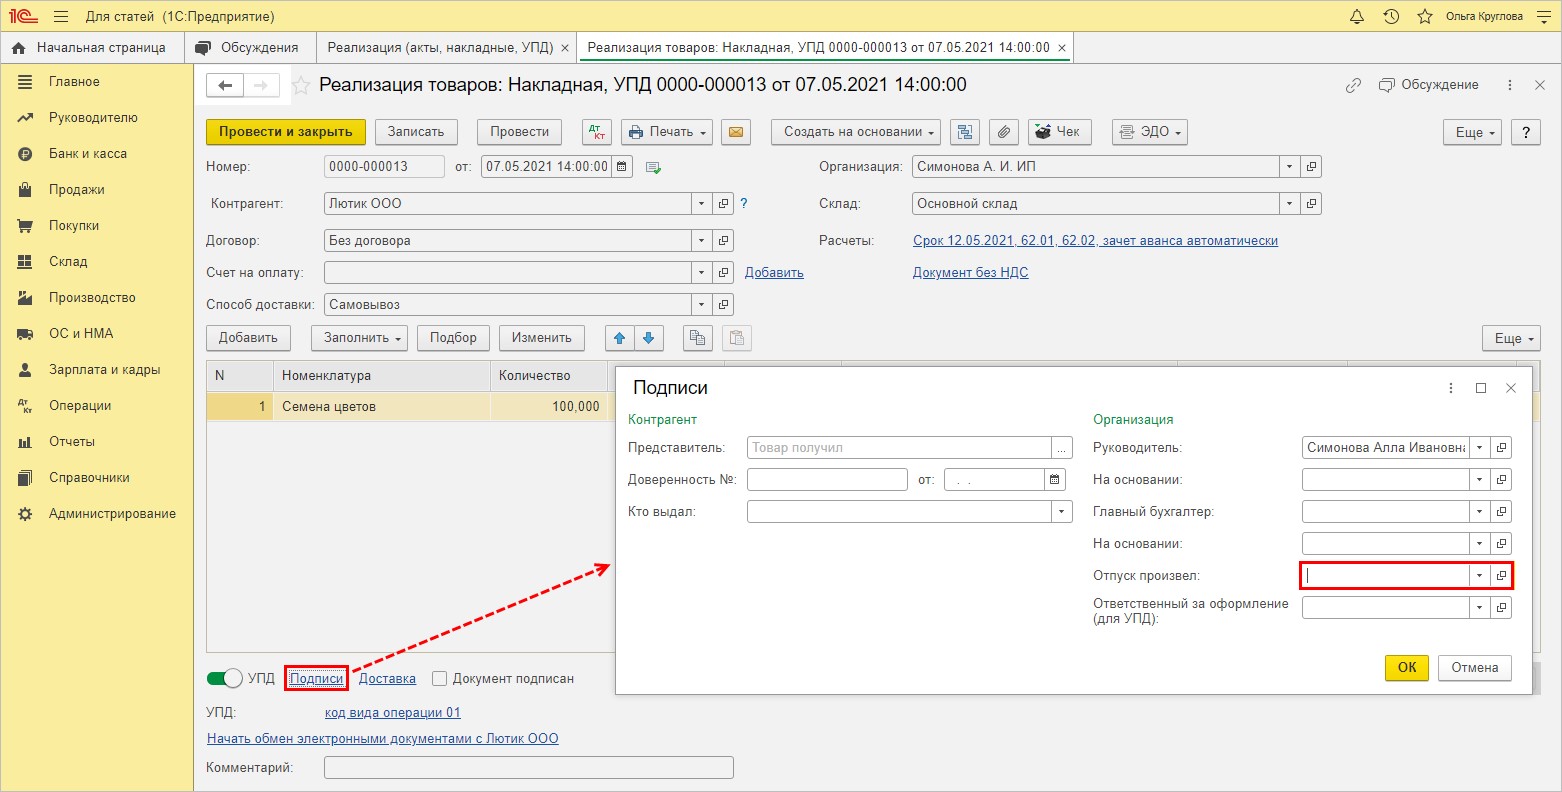
Task: Click Комментарий input field
Action: [529, 768]
